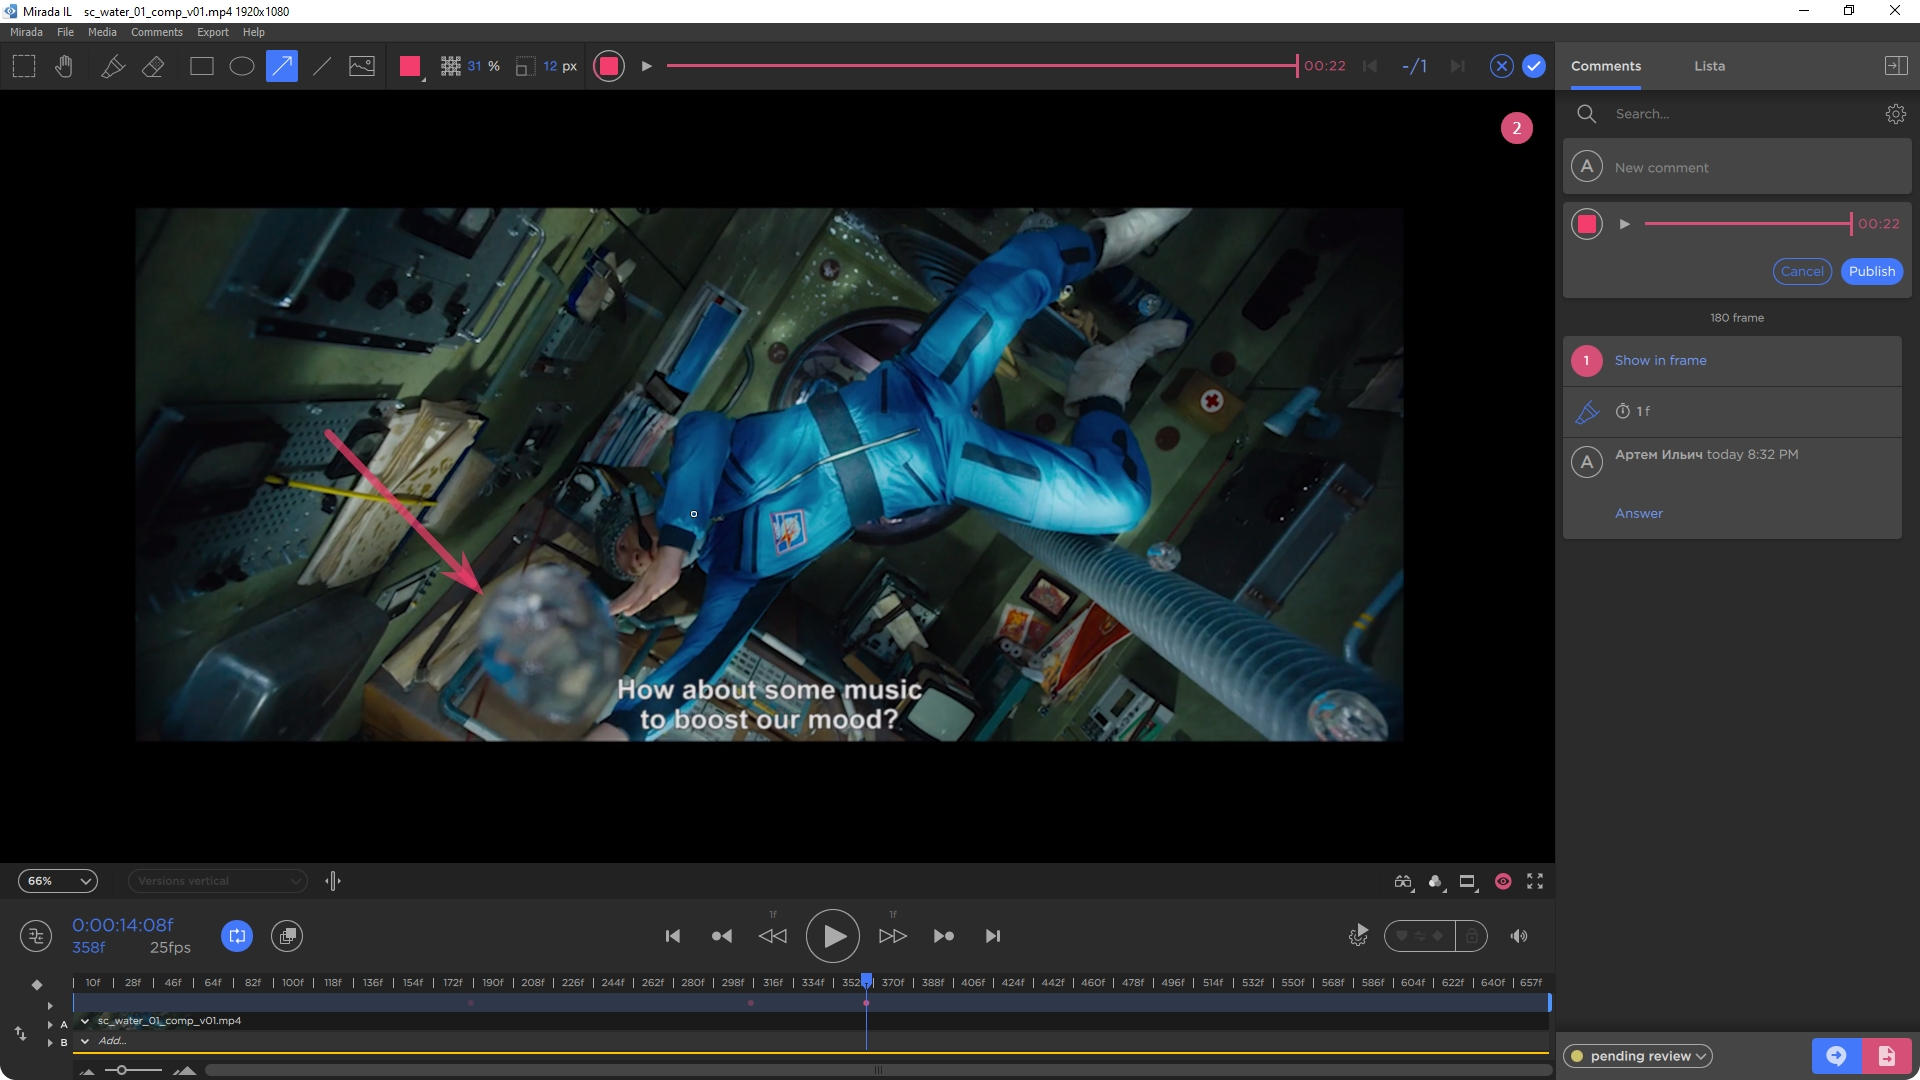Click the comment panel recording progress line

(x=1747, y=224)
